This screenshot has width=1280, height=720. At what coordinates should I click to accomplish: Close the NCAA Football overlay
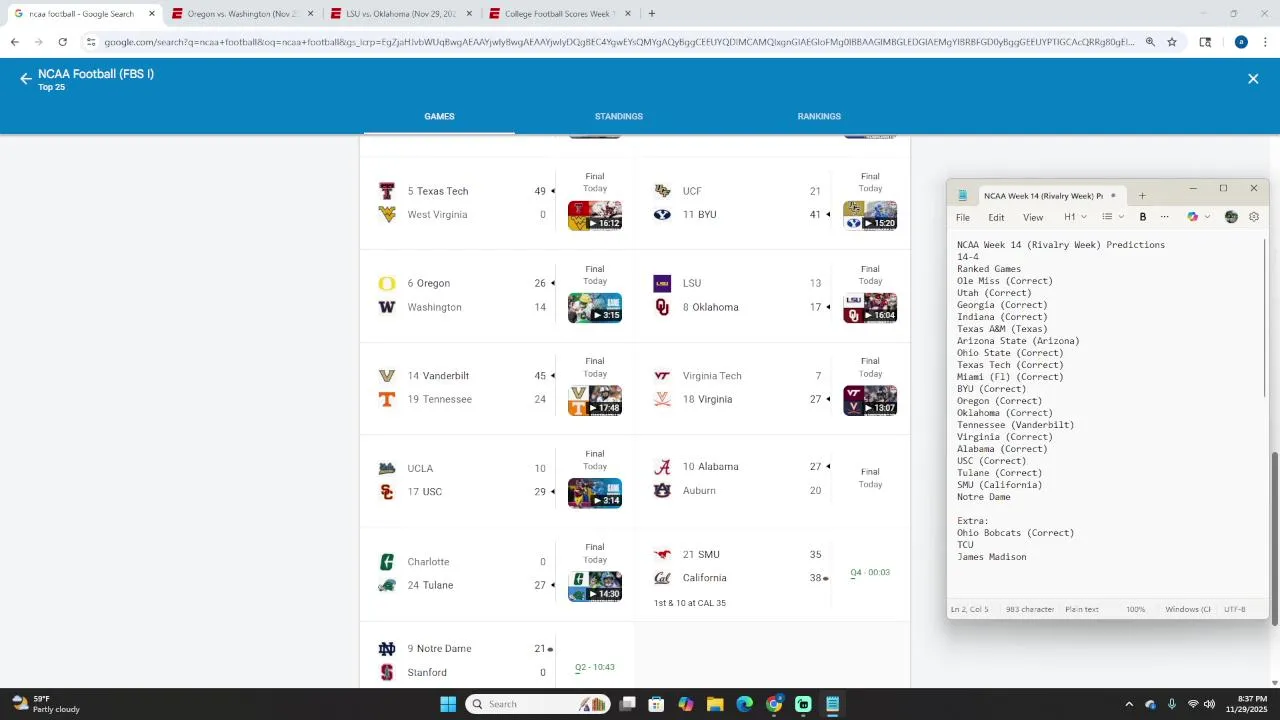pyautogui.click(x=1253, y=79)
